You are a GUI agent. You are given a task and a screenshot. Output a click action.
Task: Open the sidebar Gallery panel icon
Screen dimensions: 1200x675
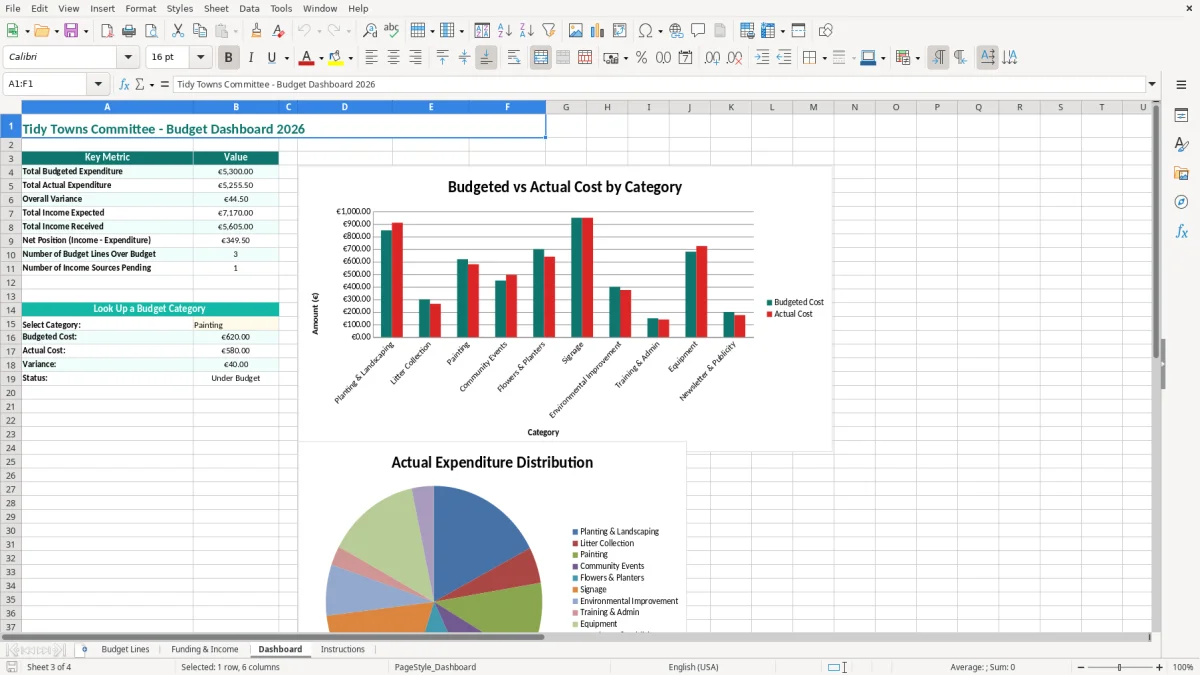tap(1181, 174)
